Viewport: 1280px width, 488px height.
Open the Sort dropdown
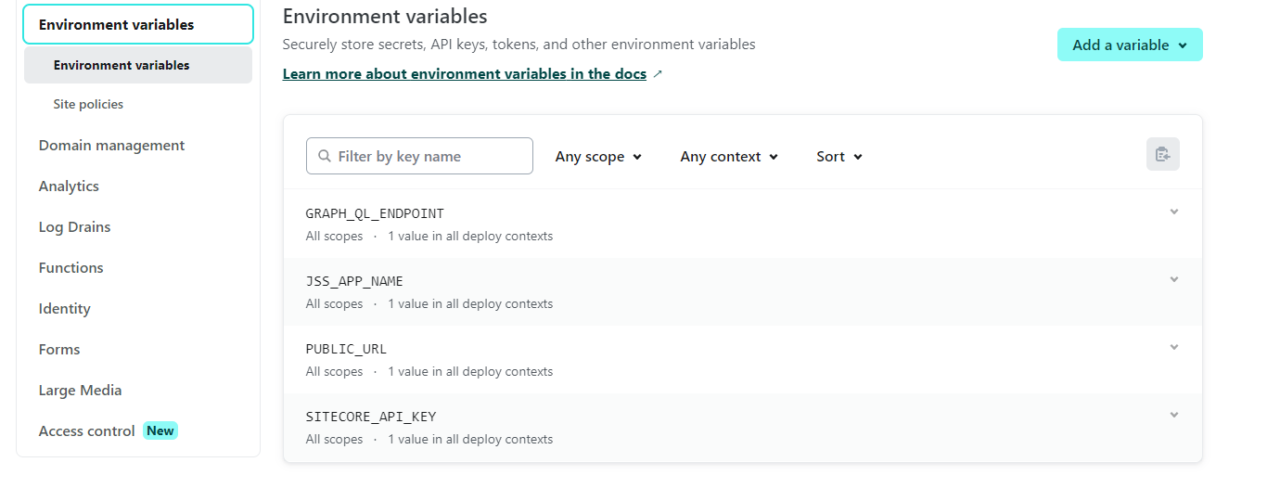pos(839,157)
